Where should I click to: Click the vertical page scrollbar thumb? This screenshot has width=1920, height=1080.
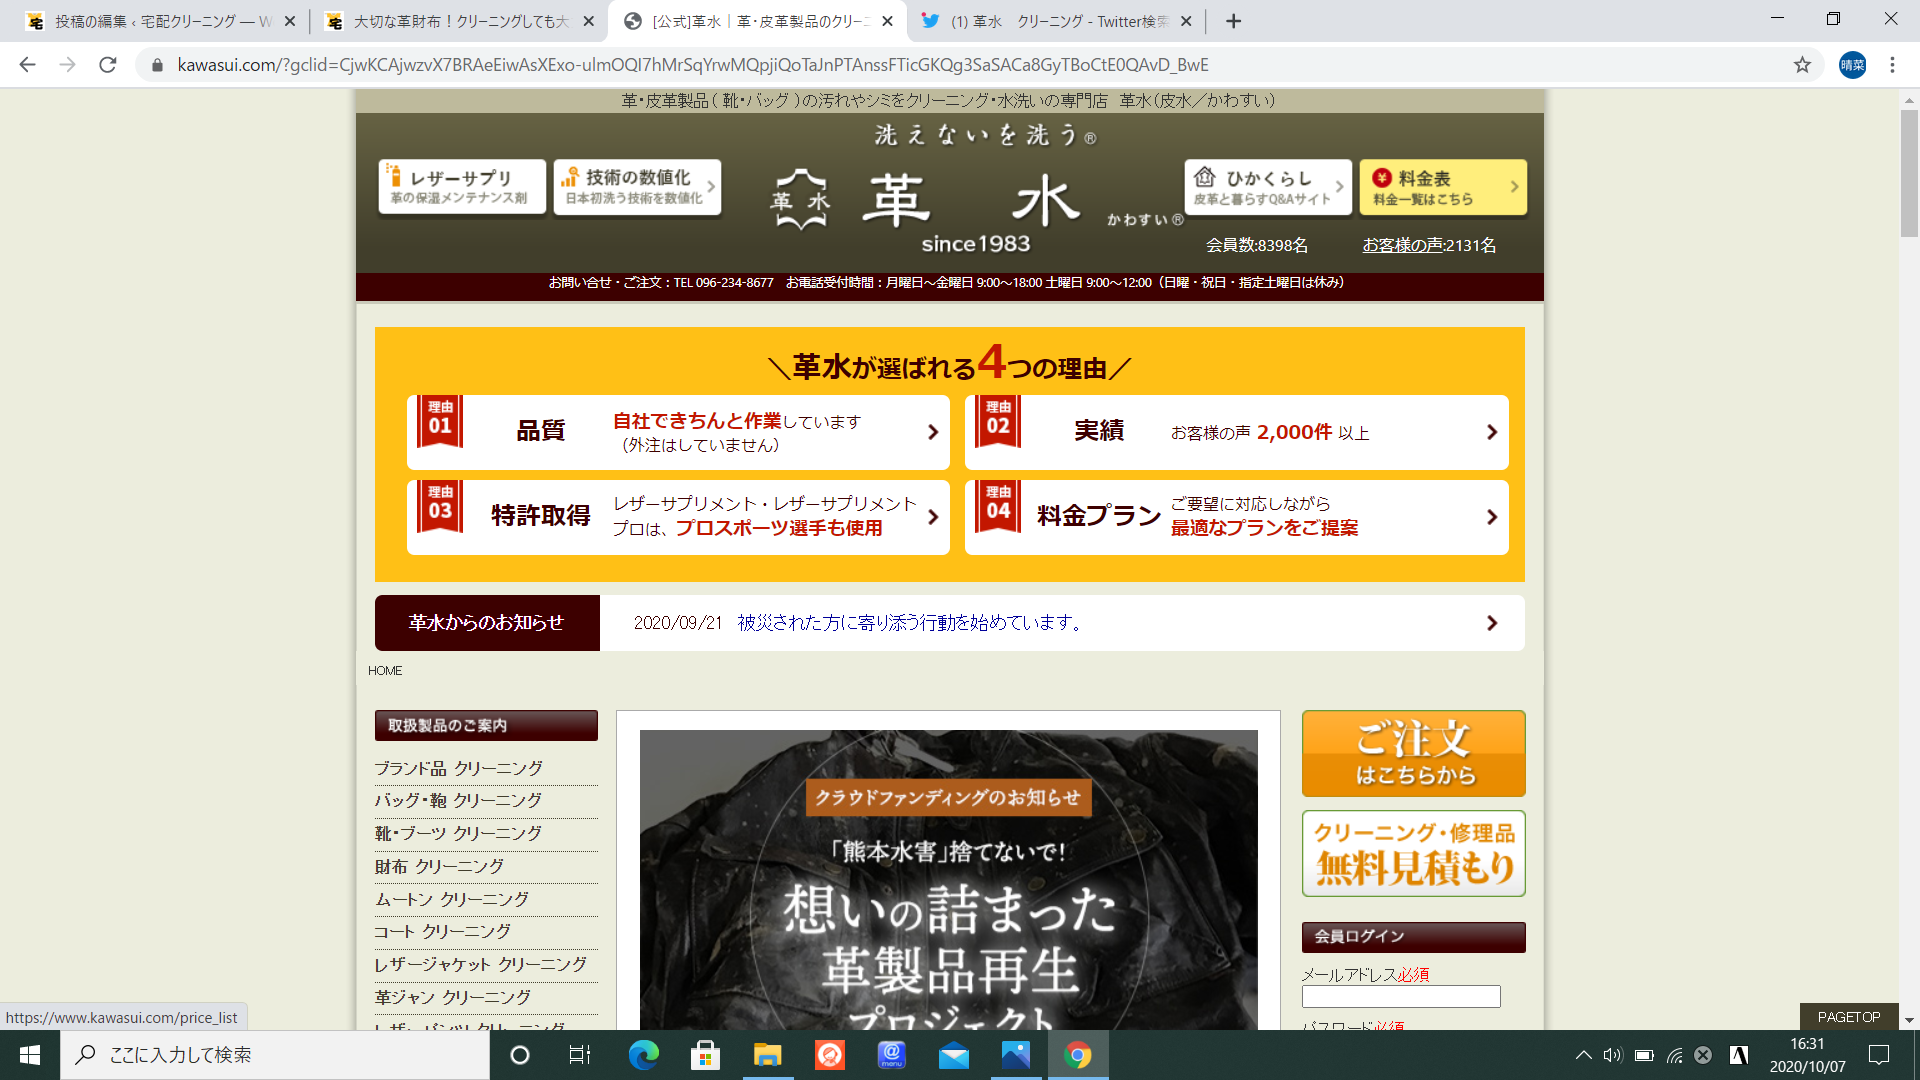(x=1909, y=172)
